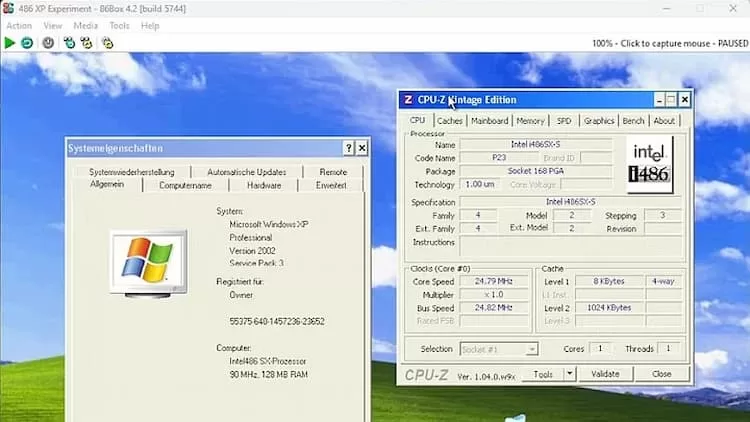Click the Multiplier value x 1.0
This screenshot has width=750, height=422.
click(494, 294)
